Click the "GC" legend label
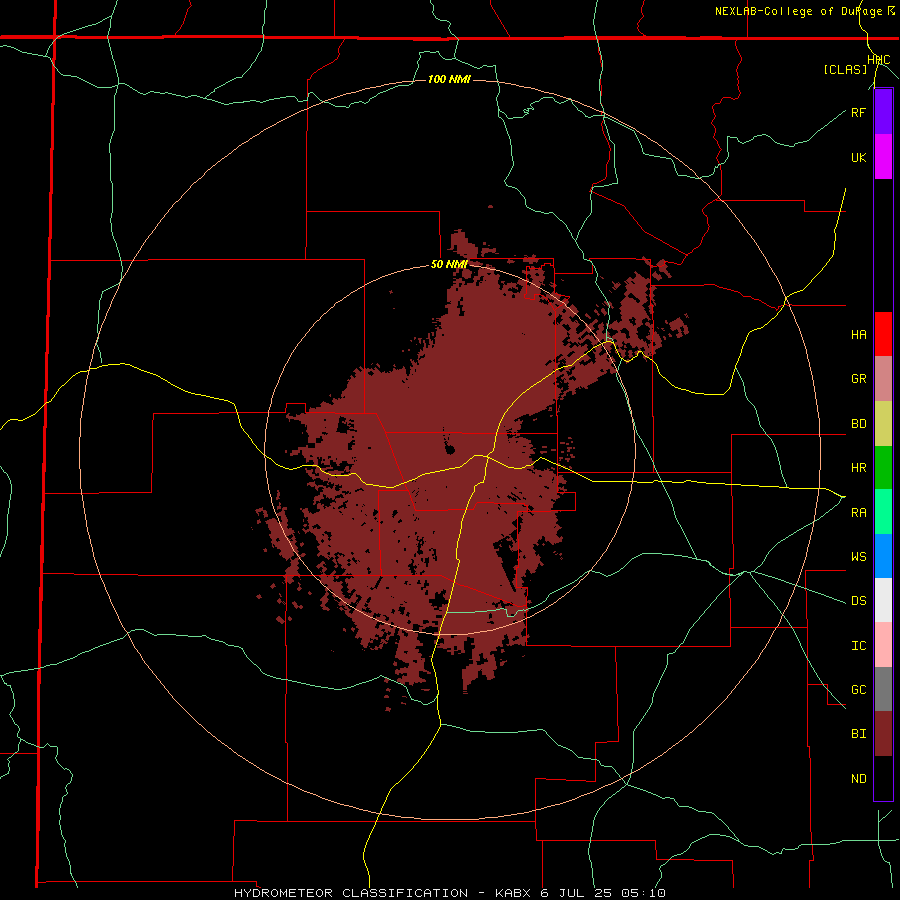Screen dimensions: 900x900 [858, 690]
